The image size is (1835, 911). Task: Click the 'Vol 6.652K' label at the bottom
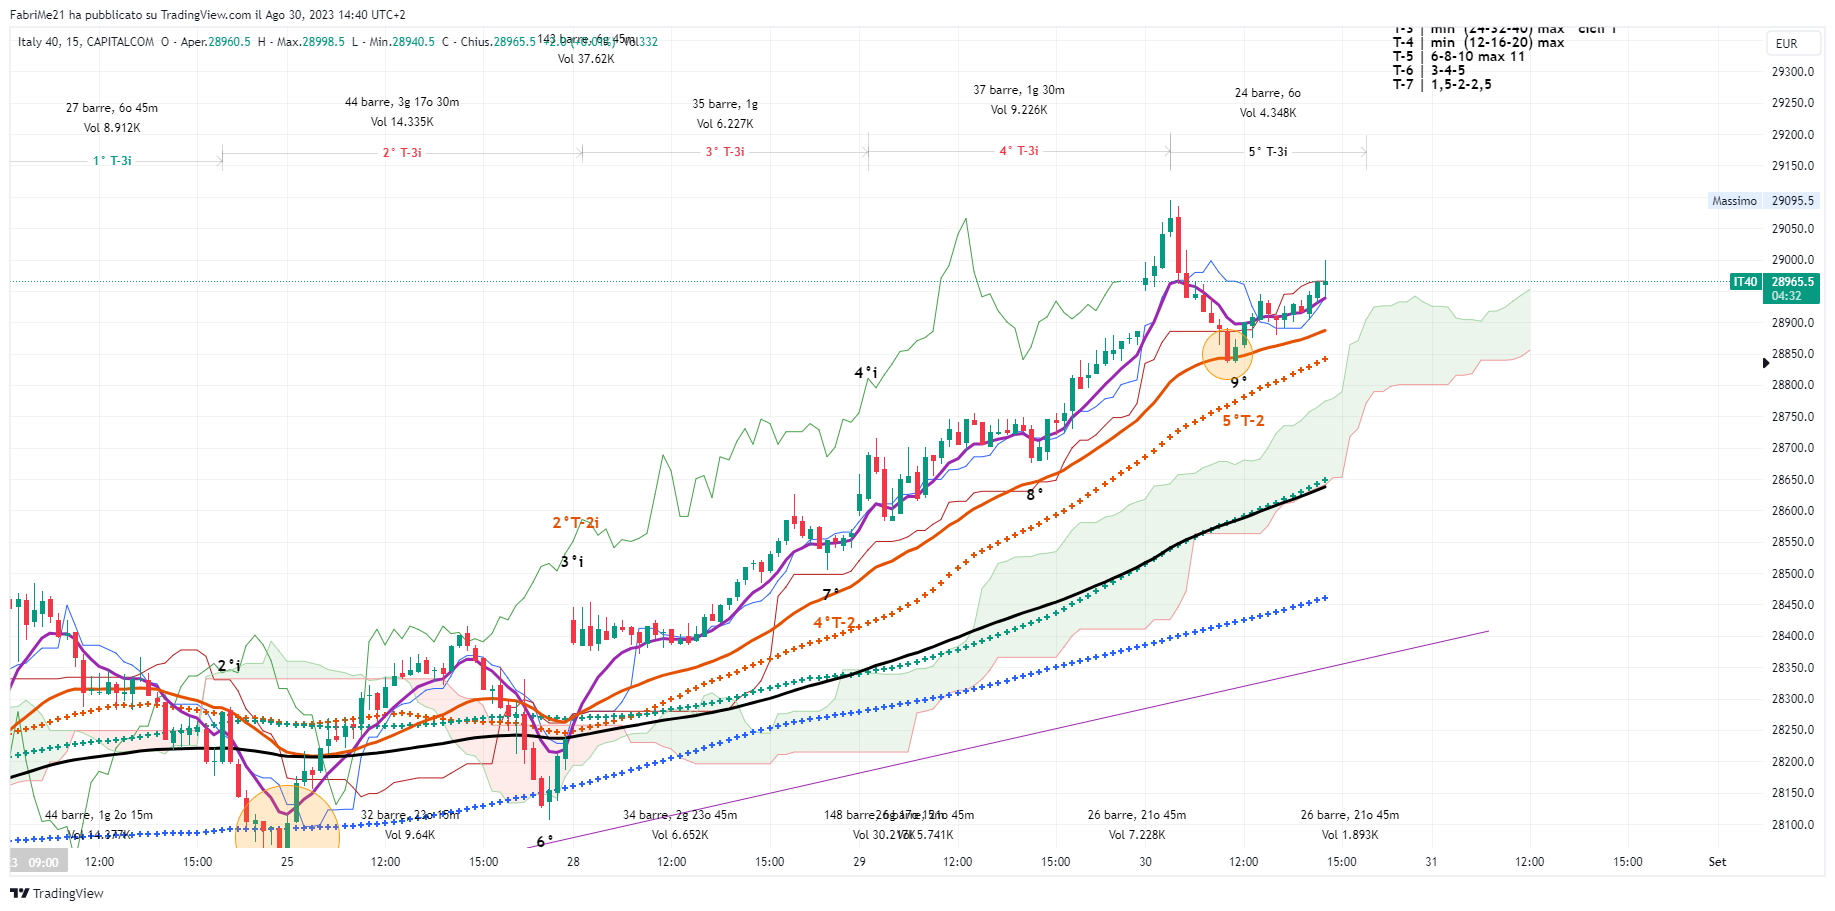pyautogui.click(x=680, y=835)
